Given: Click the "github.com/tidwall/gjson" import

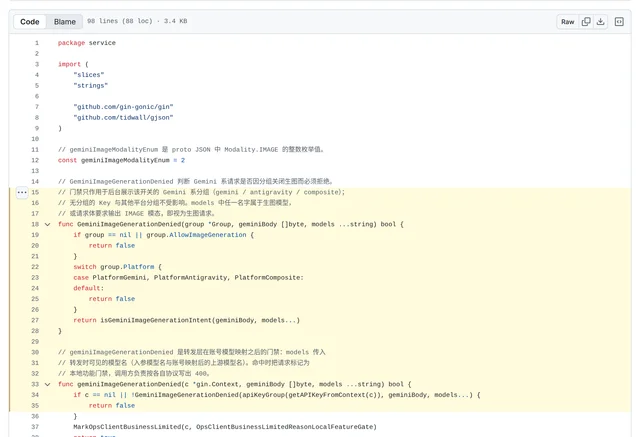Looking at the screenshot, I should pyautogui.click(x=123, y=118).
